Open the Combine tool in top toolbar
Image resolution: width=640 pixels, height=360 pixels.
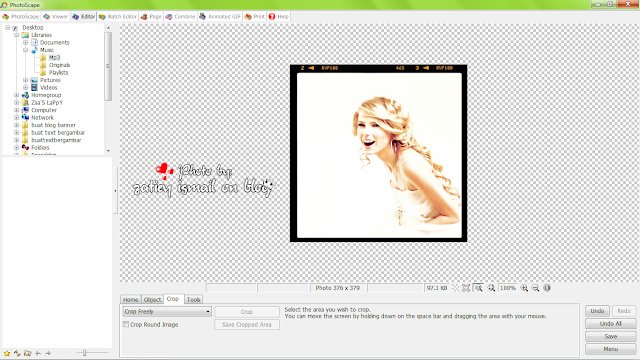coord(180,17)
